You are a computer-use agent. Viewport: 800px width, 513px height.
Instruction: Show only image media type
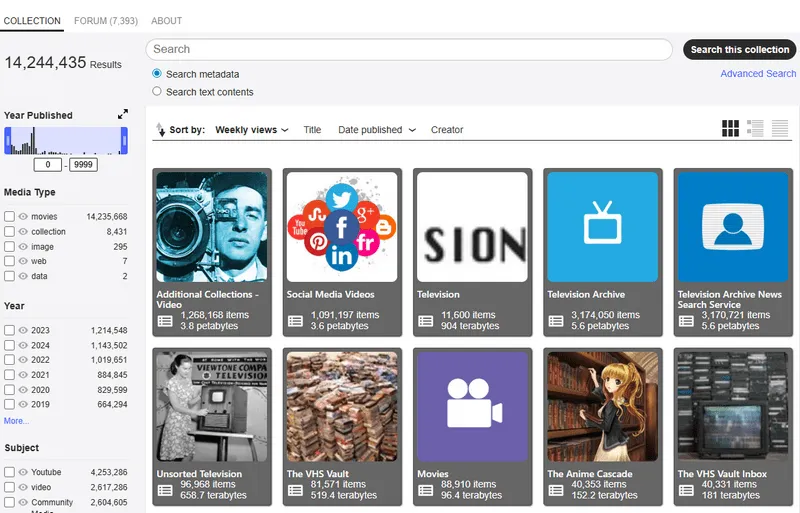pyautogui.click(x=23, y=247)
